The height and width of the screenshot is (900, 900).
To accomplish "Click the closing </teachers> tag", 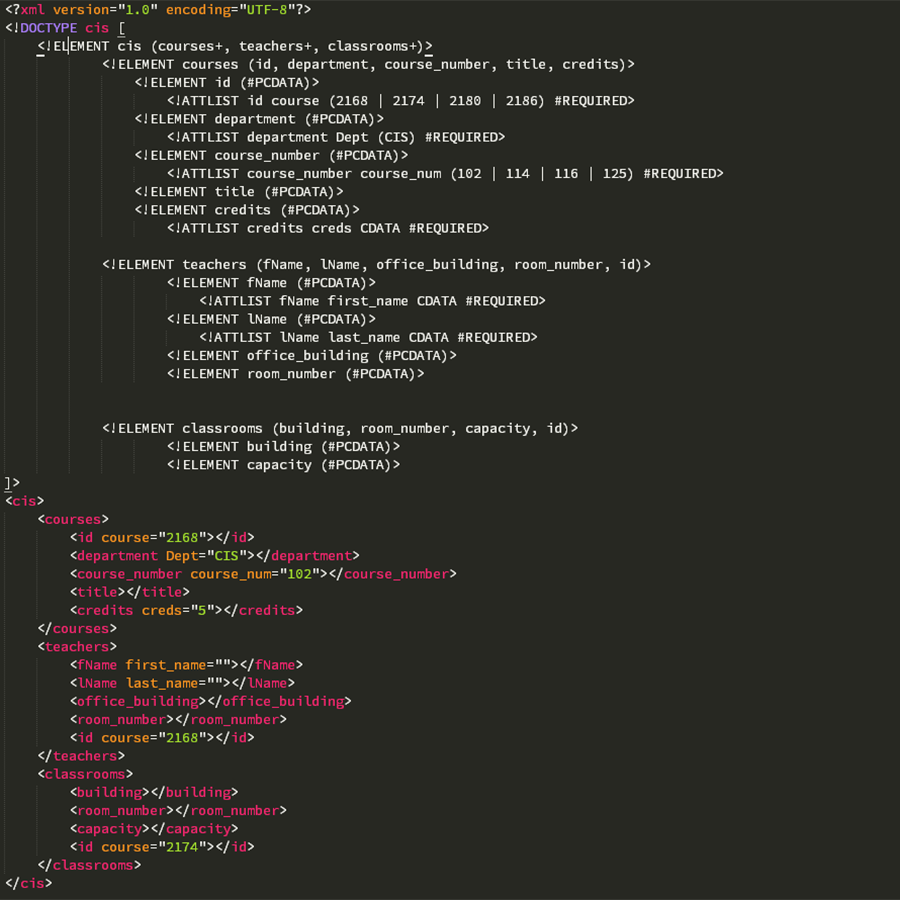I will [81, 756].
